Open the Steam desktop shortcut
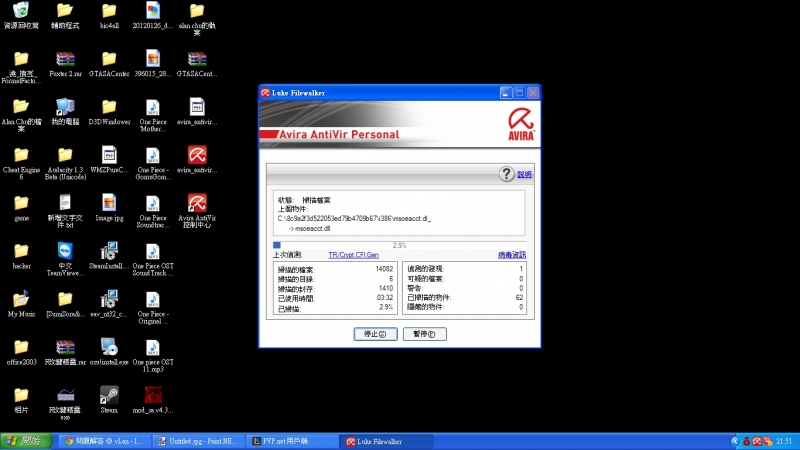Image resolution: width=800 pixels, height=450 pixels. (x=109, y=396)
